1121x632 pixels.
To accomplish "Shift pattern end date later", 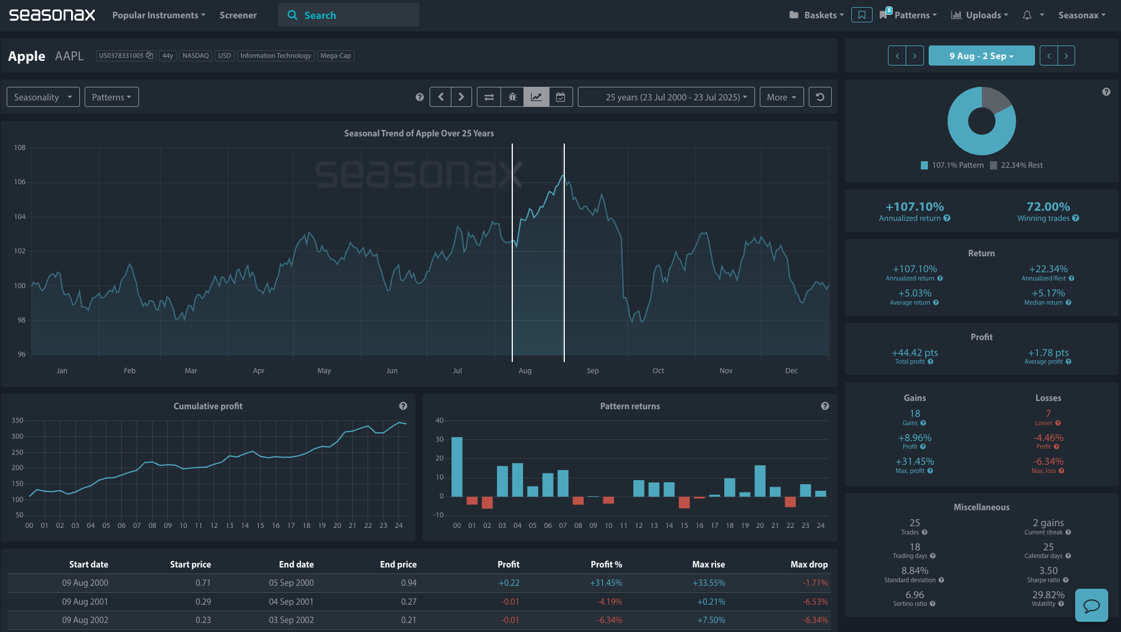I will (1066, 56).
